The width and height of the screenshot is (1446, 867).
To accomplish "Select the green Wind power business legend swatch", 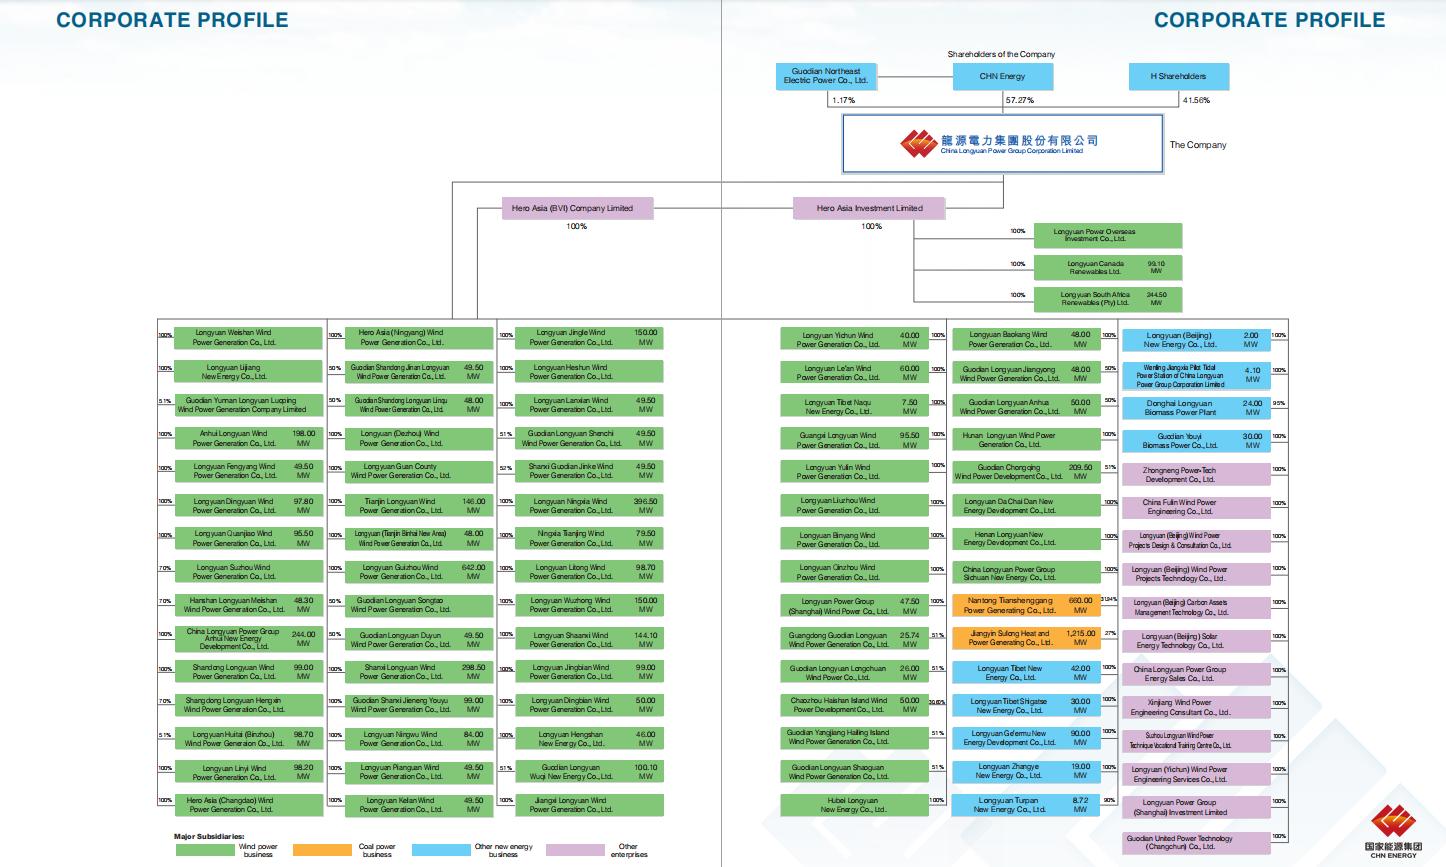I will (204, 850).
